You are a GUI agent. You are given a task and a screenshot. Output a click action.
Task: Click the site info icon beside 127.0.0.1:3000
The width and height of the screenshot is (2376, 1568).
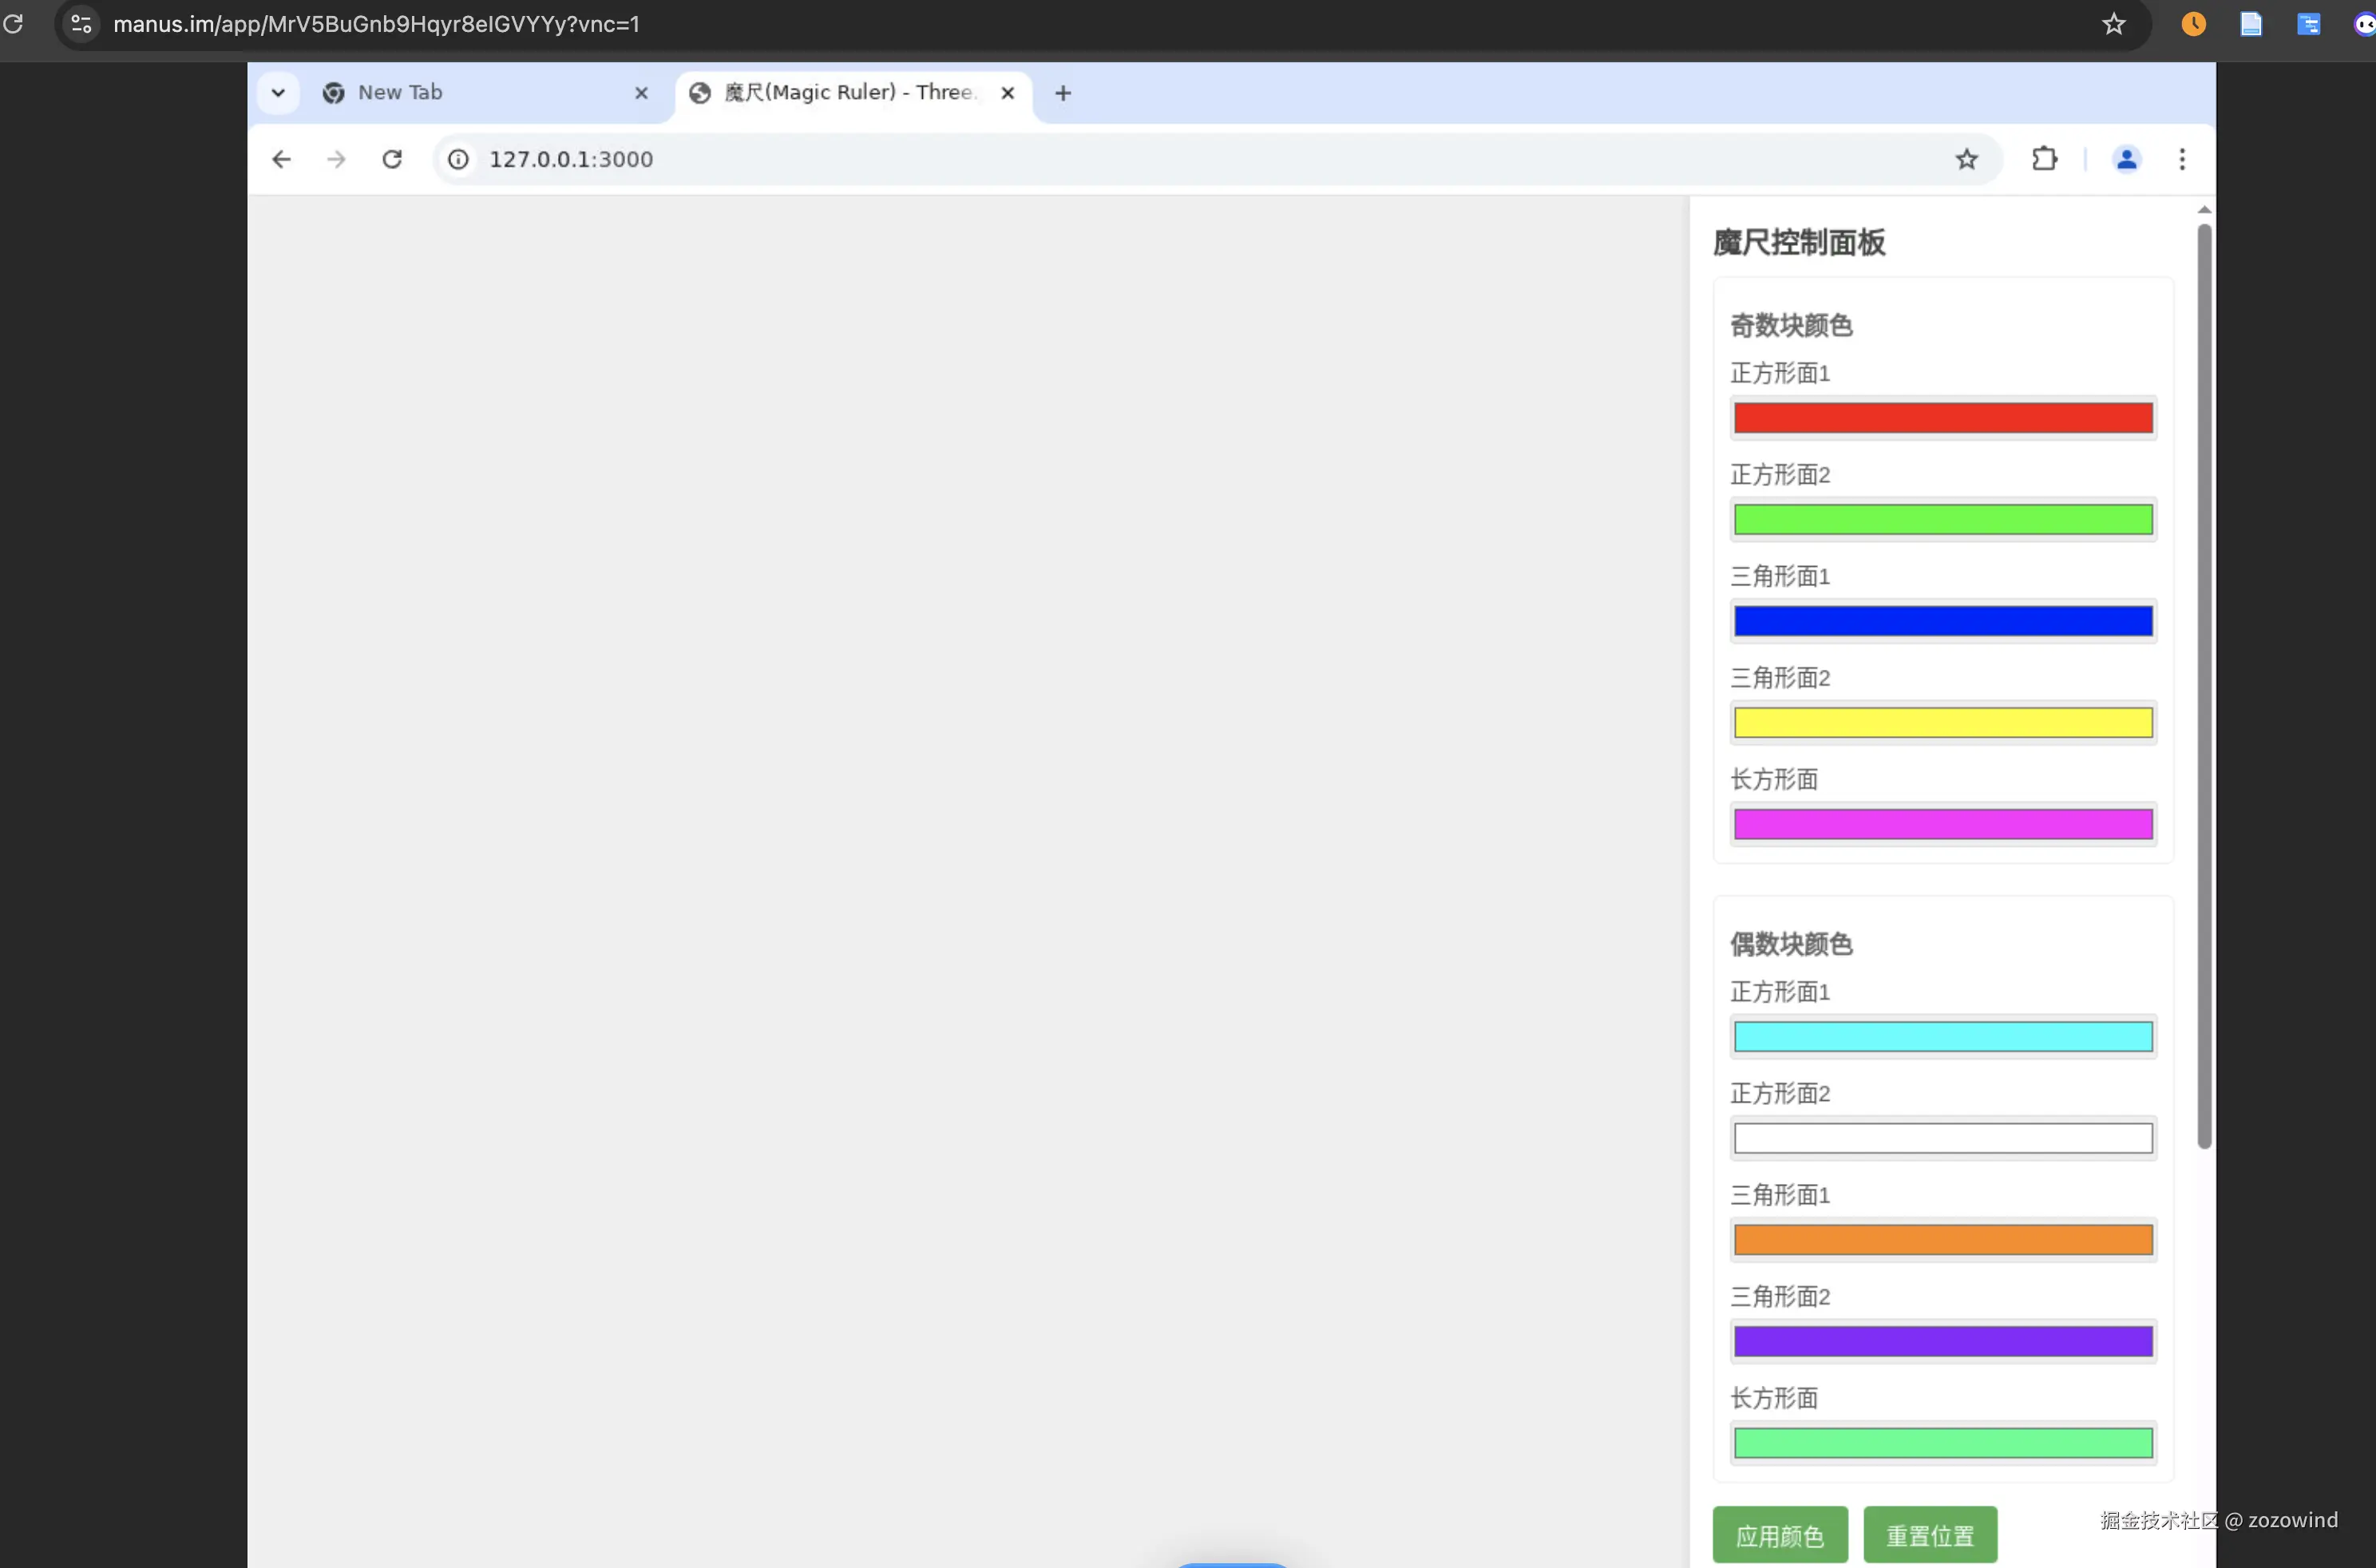pos(458,159)
